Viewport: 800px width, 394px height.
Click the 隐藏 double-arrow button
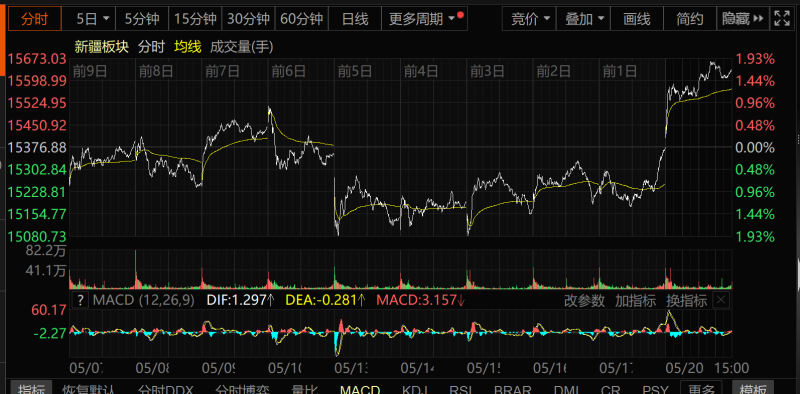coord(742,19)
